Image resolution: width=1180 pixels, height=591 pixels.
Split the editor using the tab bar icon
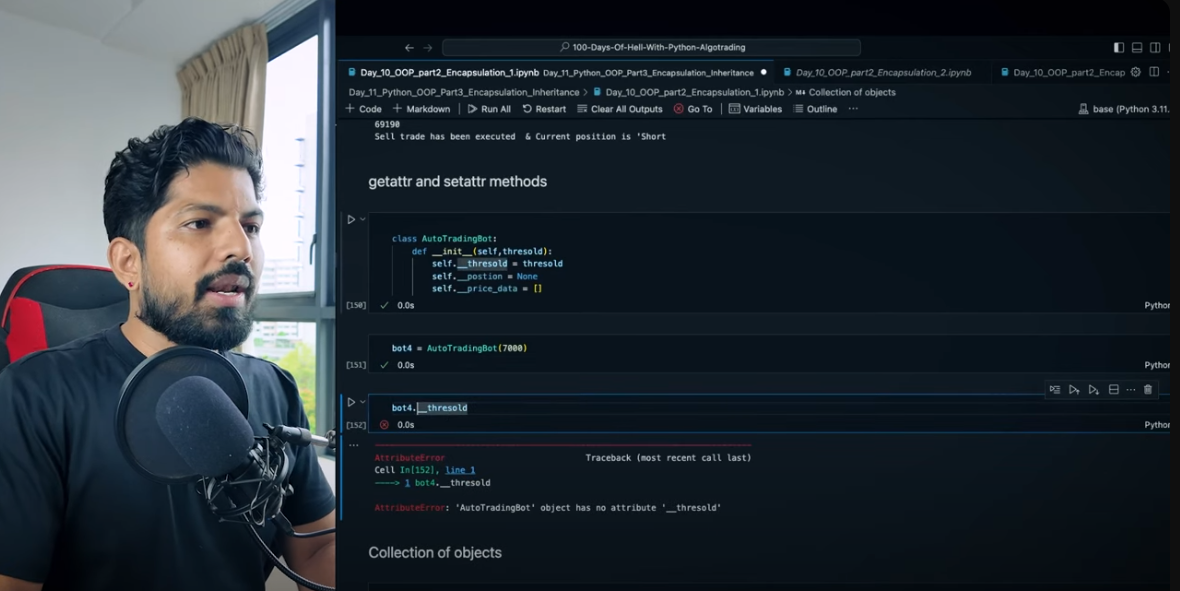click(1154, 72)
